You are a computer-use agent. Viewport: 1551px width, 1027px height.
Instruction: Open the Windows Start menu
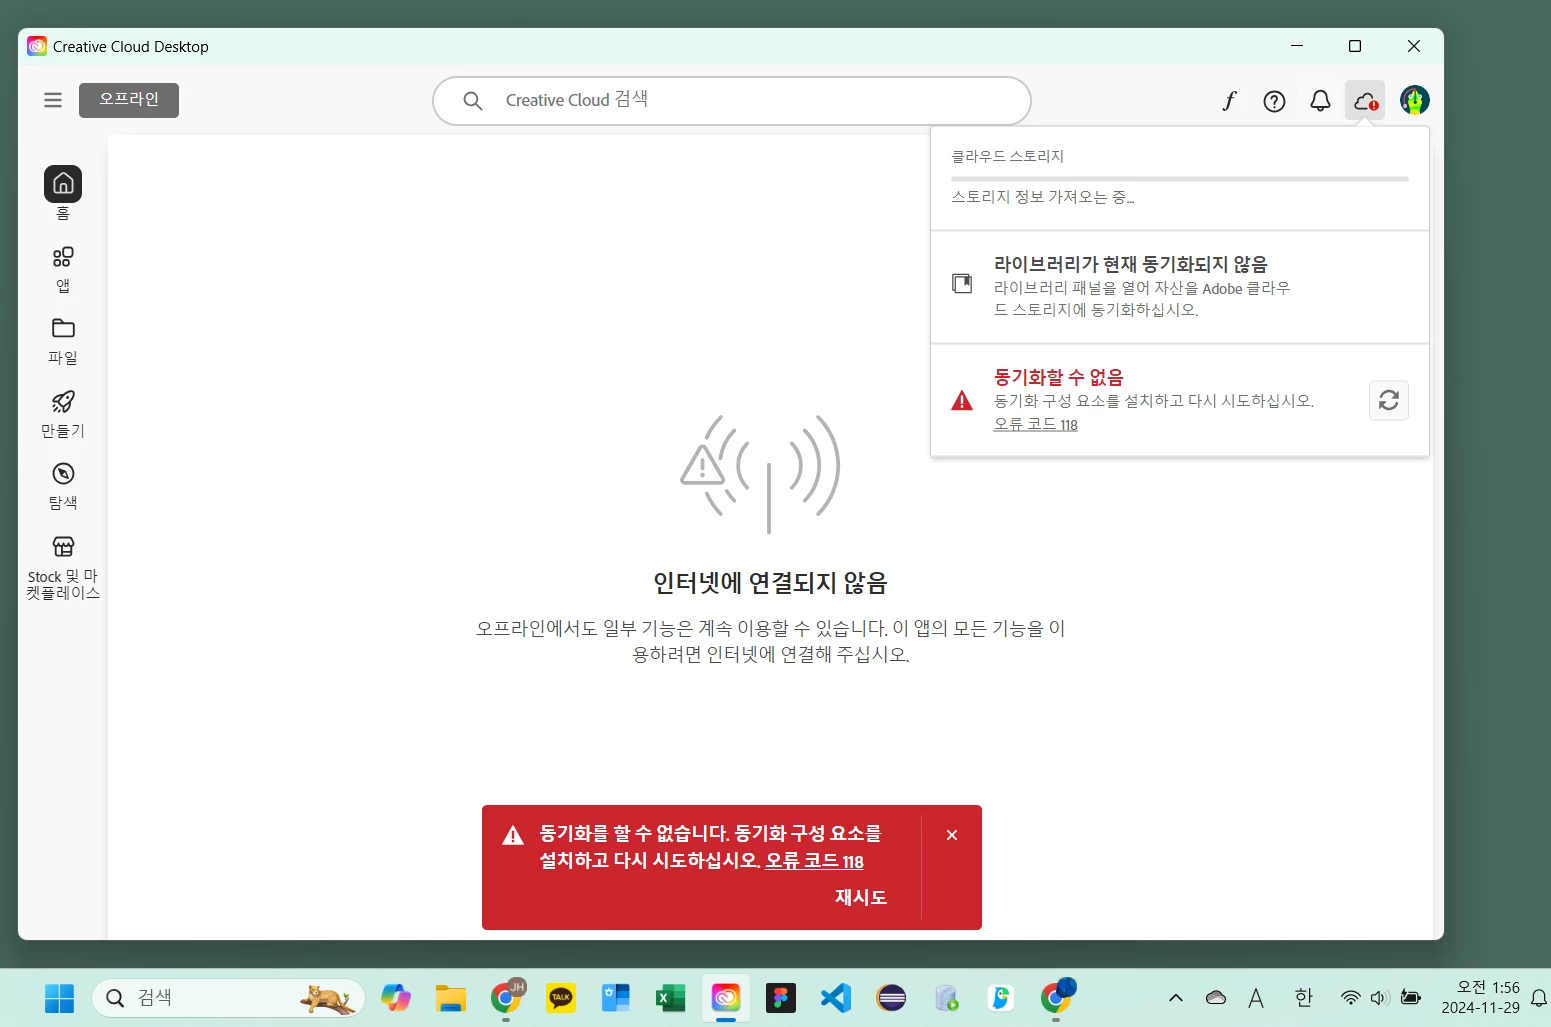pyautogui.click(x=59, y=998)
